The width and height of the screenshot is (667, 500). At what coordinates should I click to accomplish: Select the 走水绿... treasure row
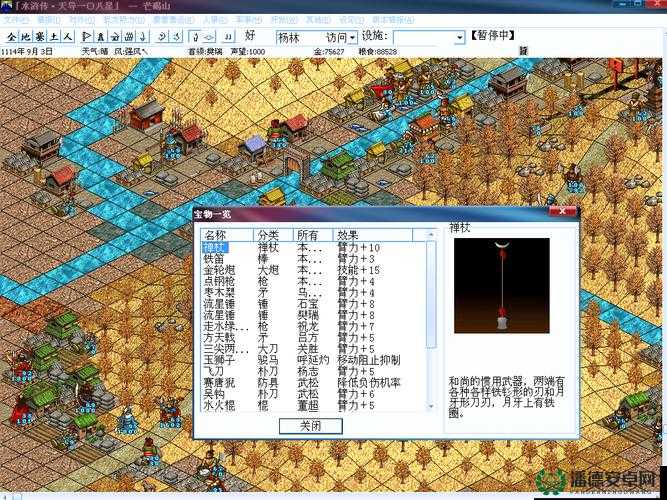pos(313,326)
